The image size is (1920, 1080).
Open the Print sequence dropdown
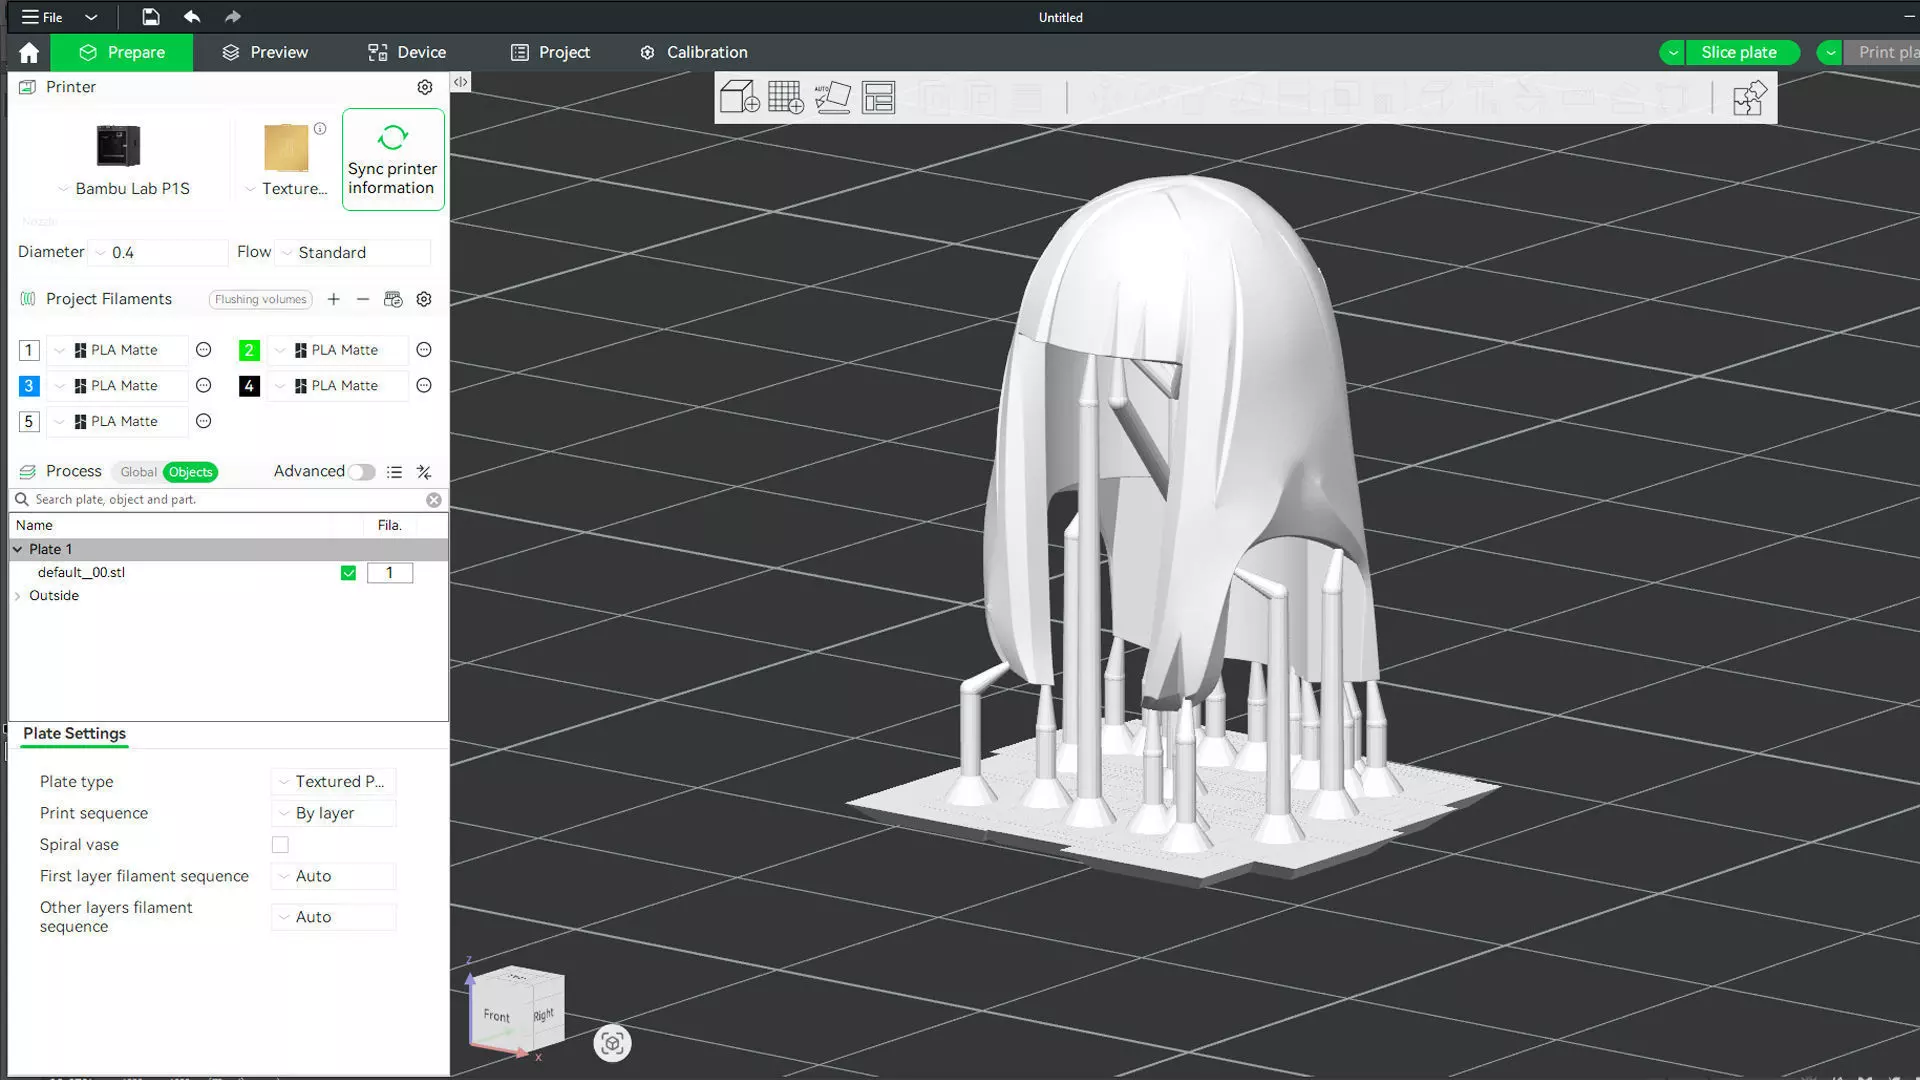[x=334, y=814]
